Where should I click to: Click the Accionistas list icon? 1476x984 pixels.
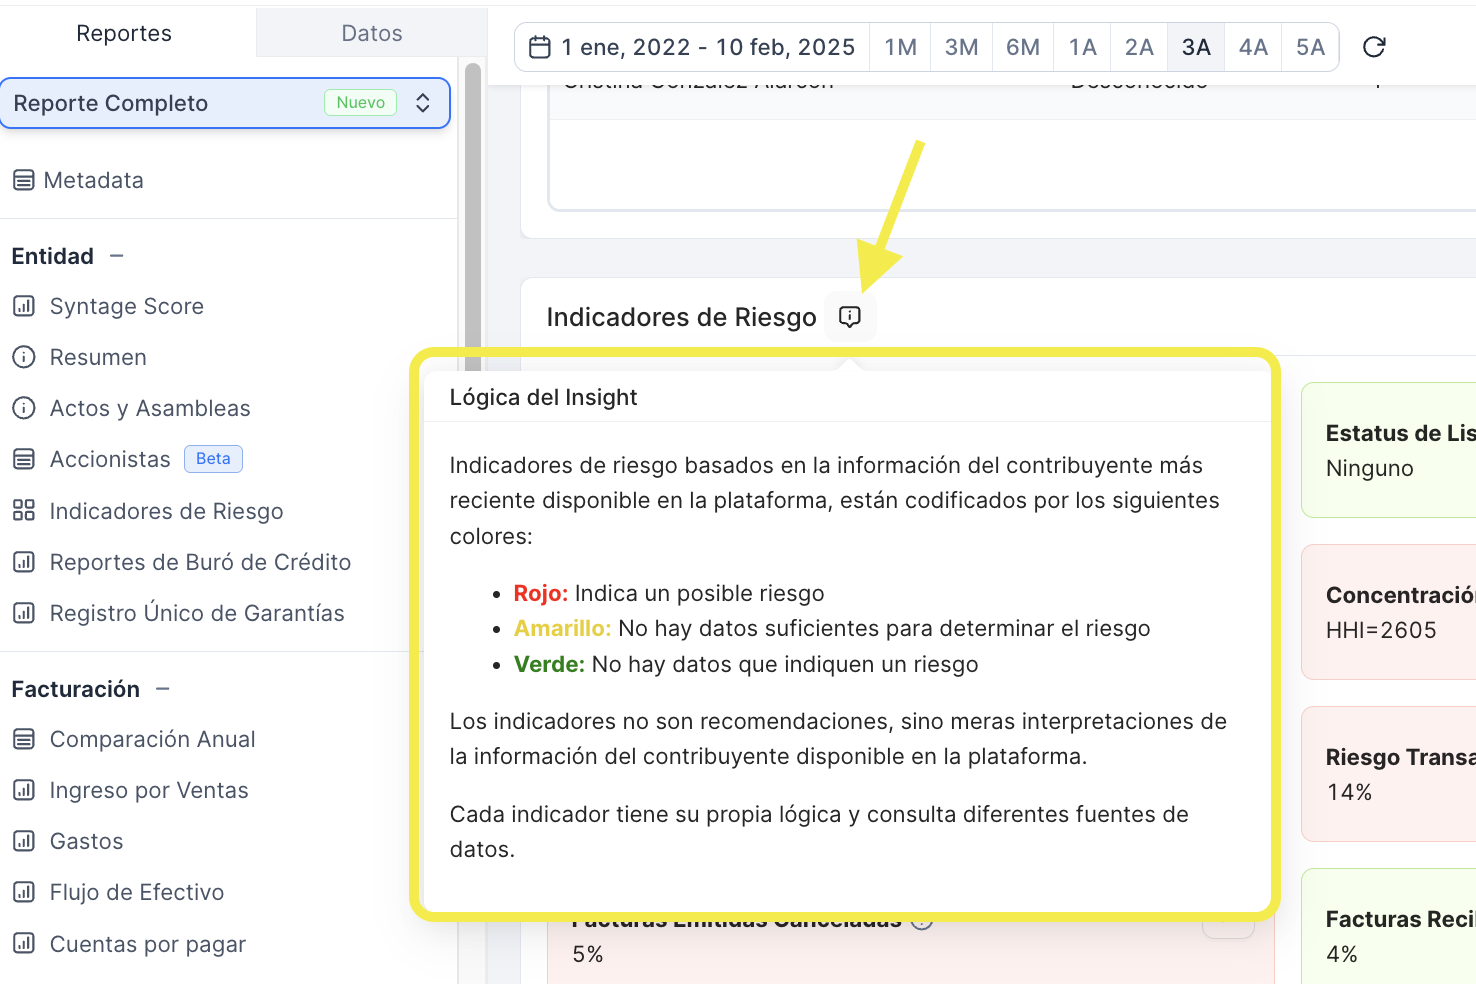(24, 459)
